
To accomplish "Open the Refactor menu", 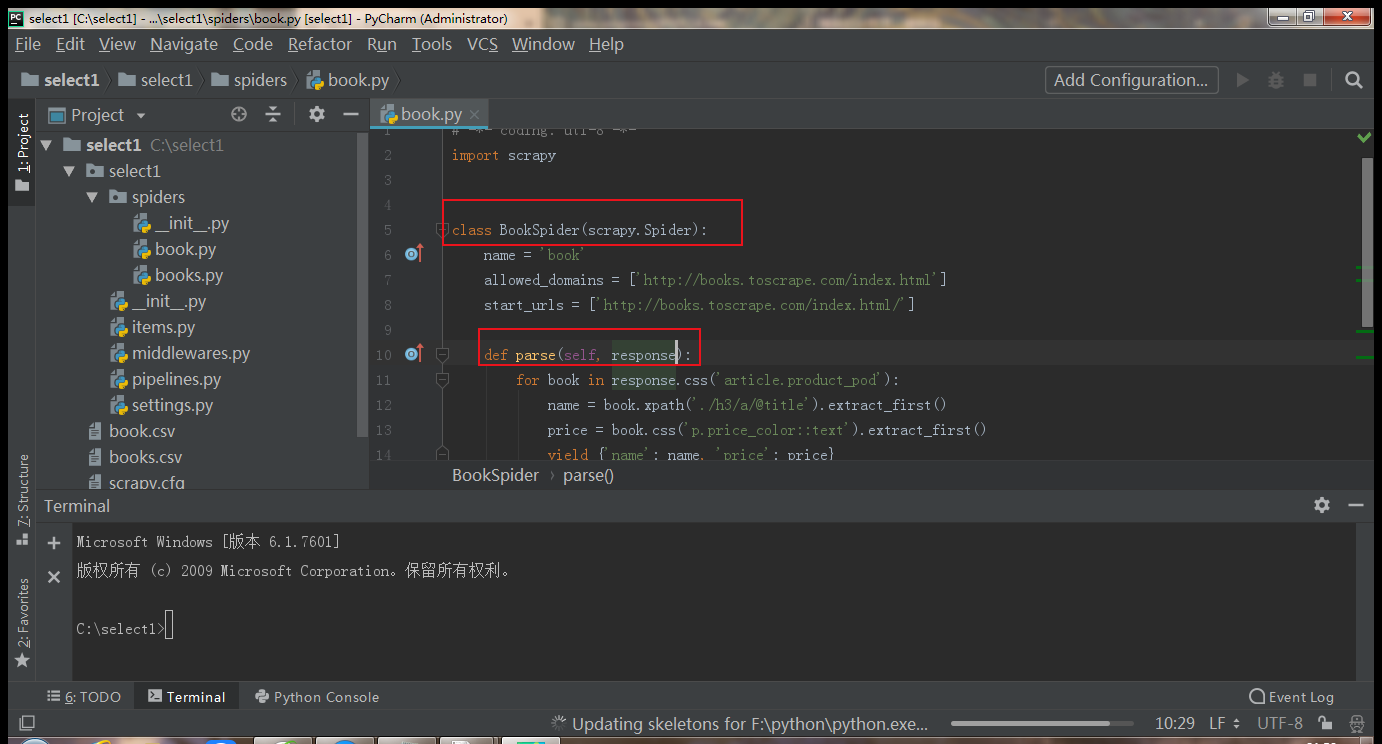I will (319, 44).
